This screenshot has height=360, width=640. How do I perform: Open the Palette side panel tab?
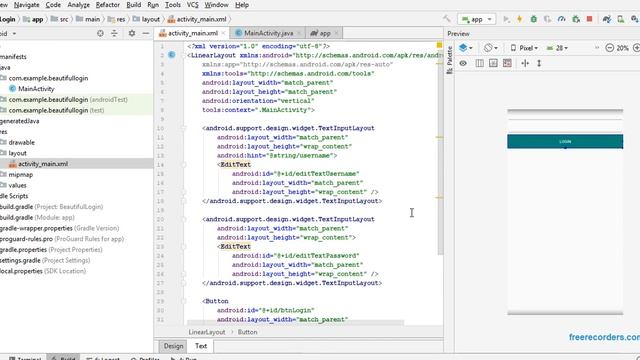[449, 60]
